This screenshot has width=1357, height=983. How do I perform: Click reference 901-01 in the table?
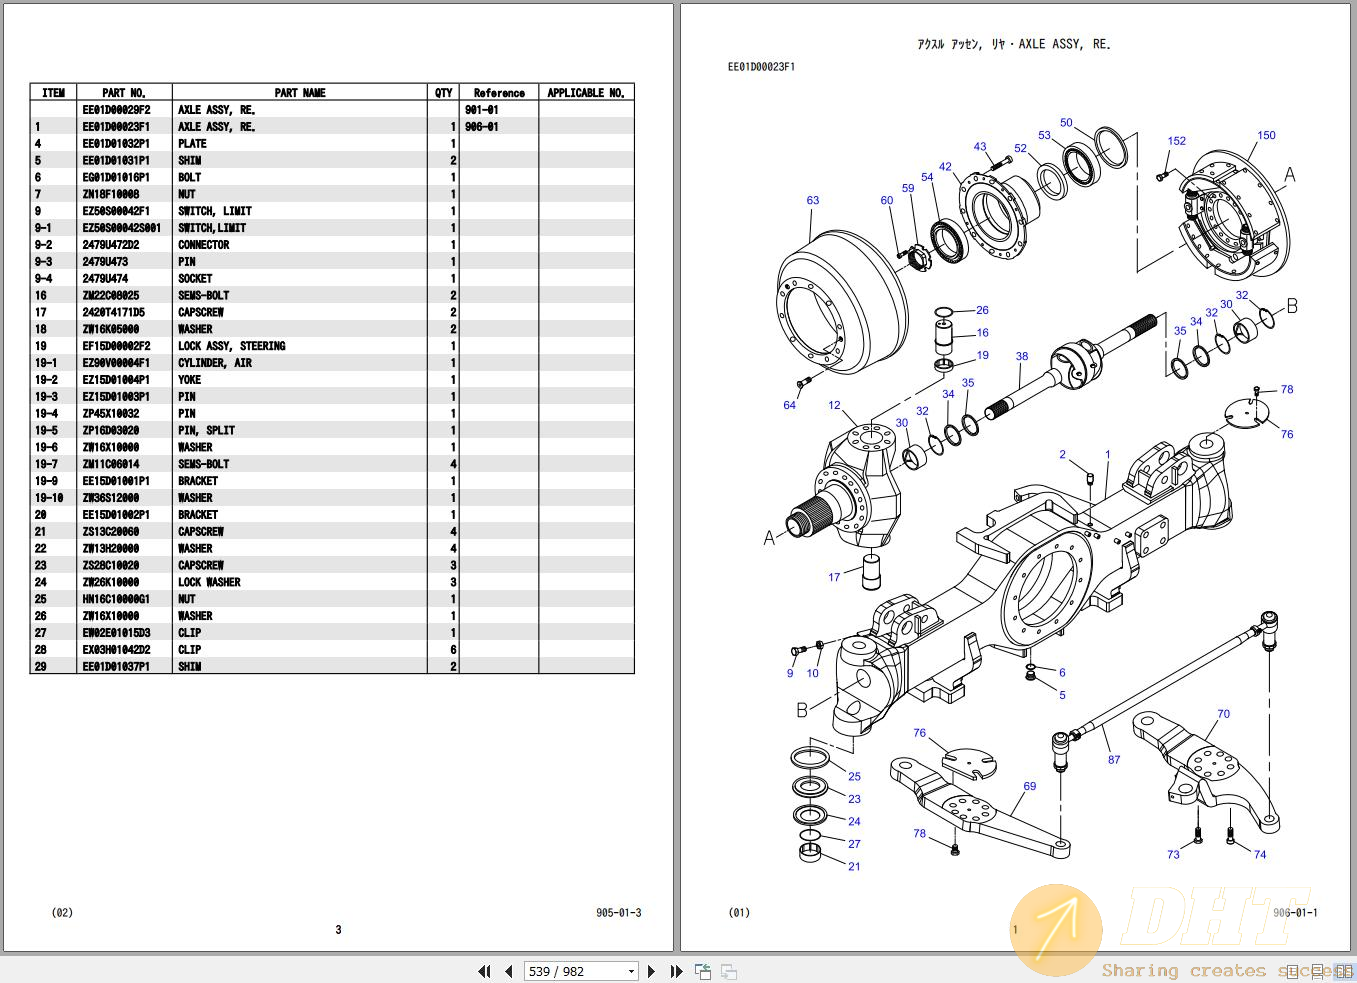point(482,110)
